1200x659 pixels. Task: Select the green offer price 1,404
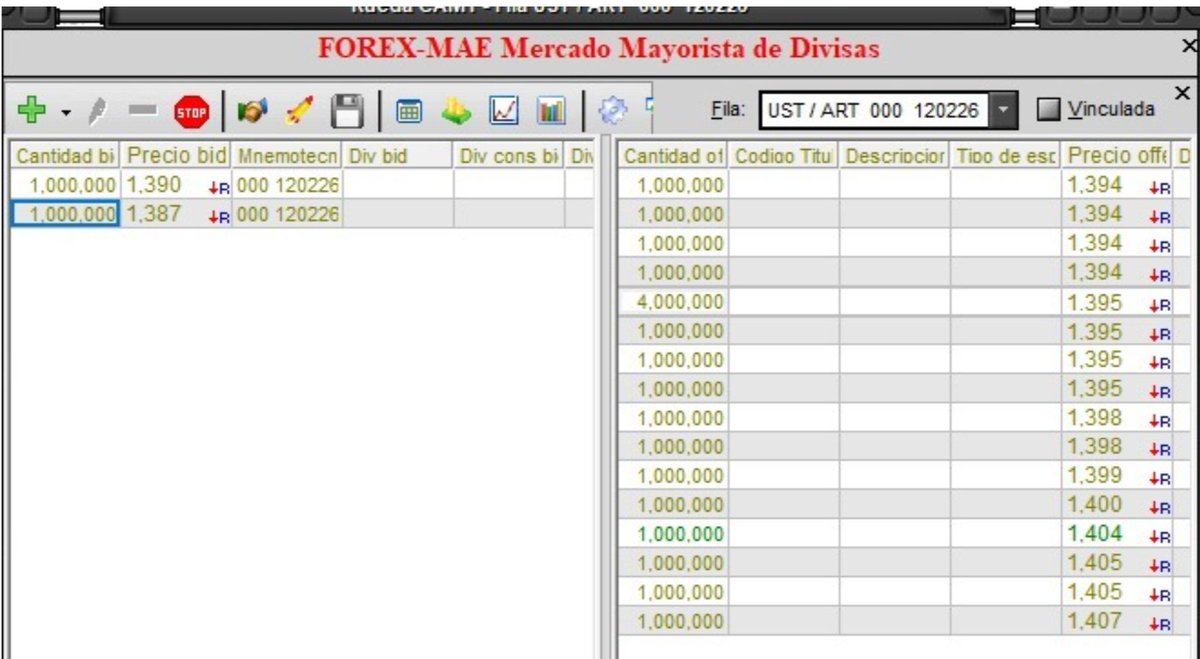[1117, 533]
